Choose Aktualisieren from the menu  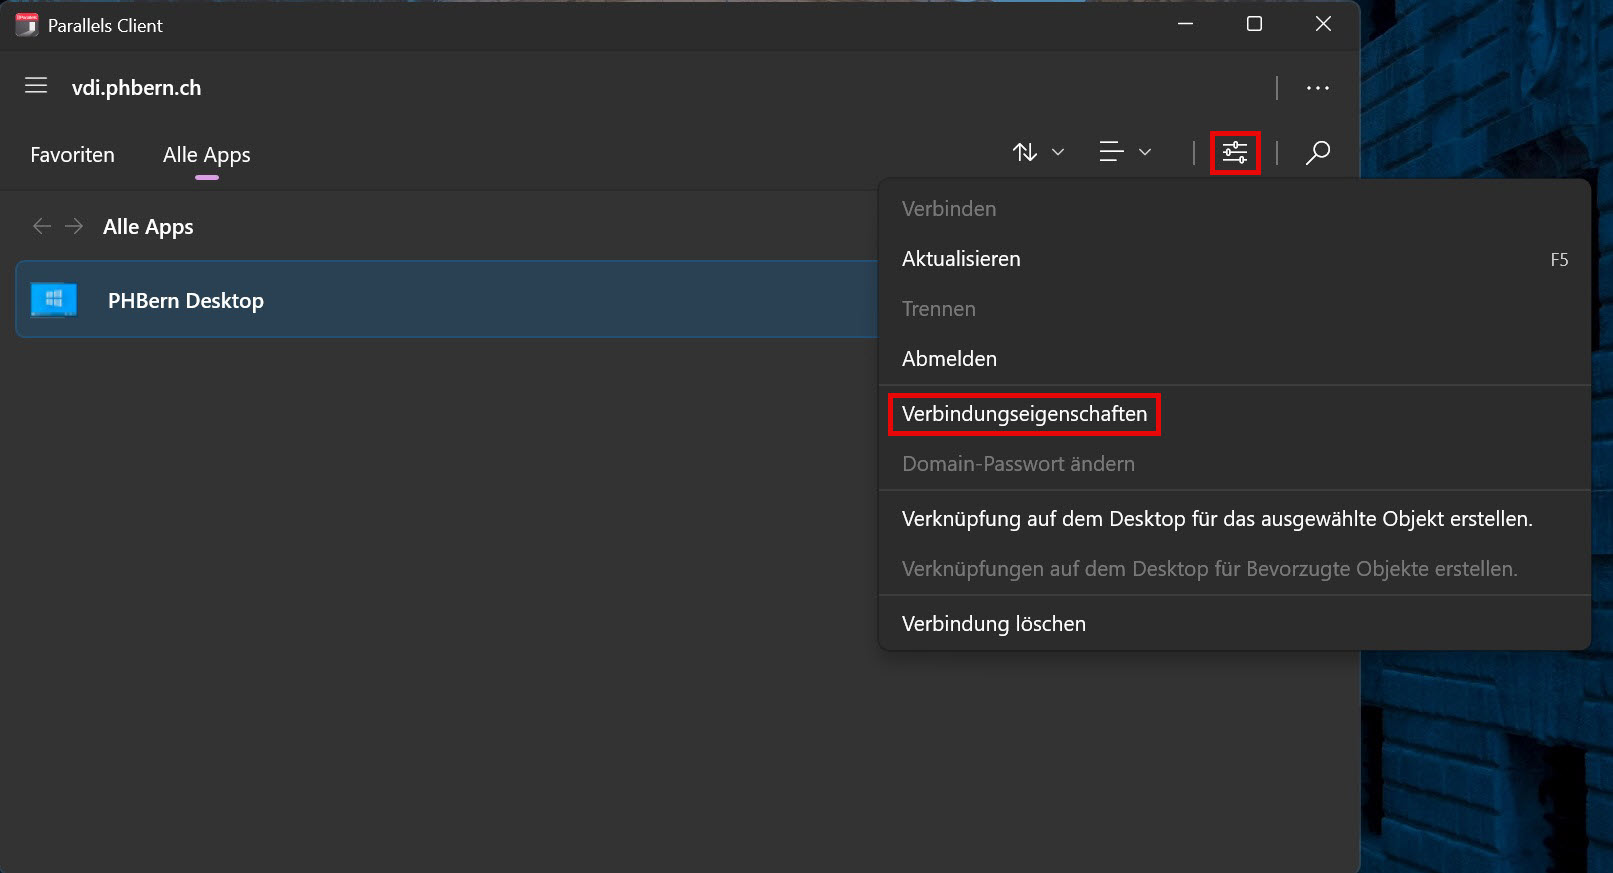1234,259
